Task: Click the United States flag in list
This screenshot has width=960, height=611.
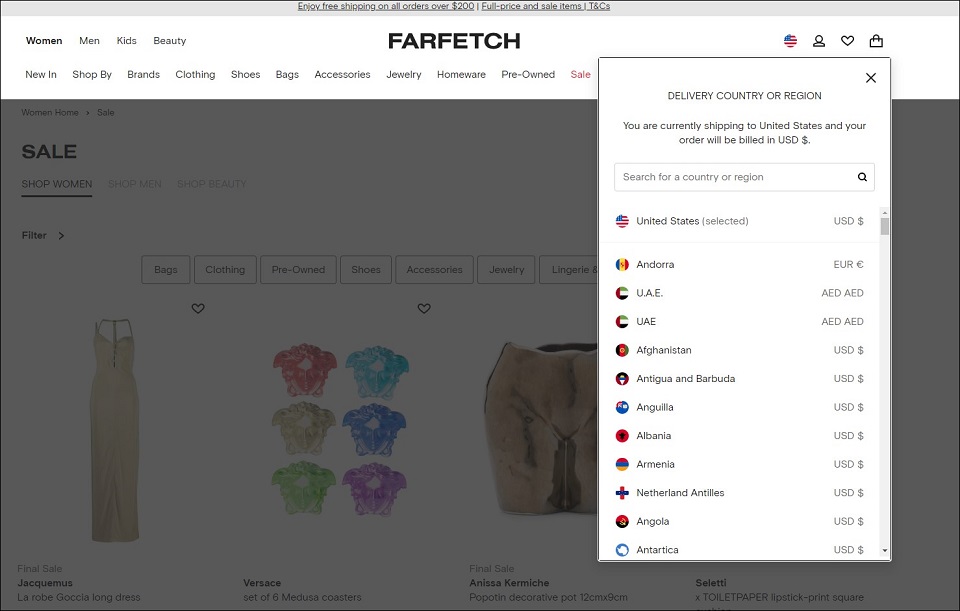Action: 622,221
